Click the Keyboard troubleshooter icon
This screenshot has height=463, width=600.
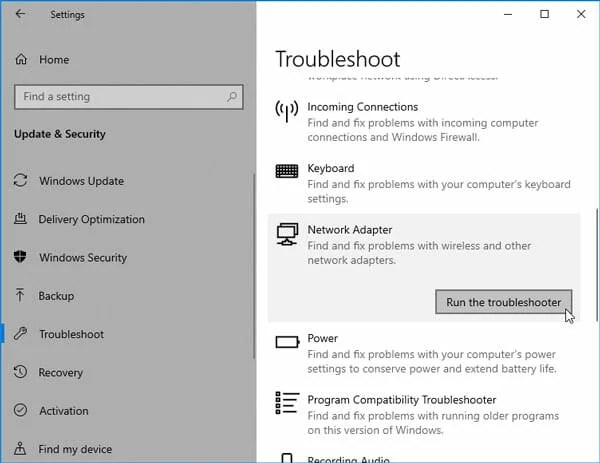click(x=287, y=171)
